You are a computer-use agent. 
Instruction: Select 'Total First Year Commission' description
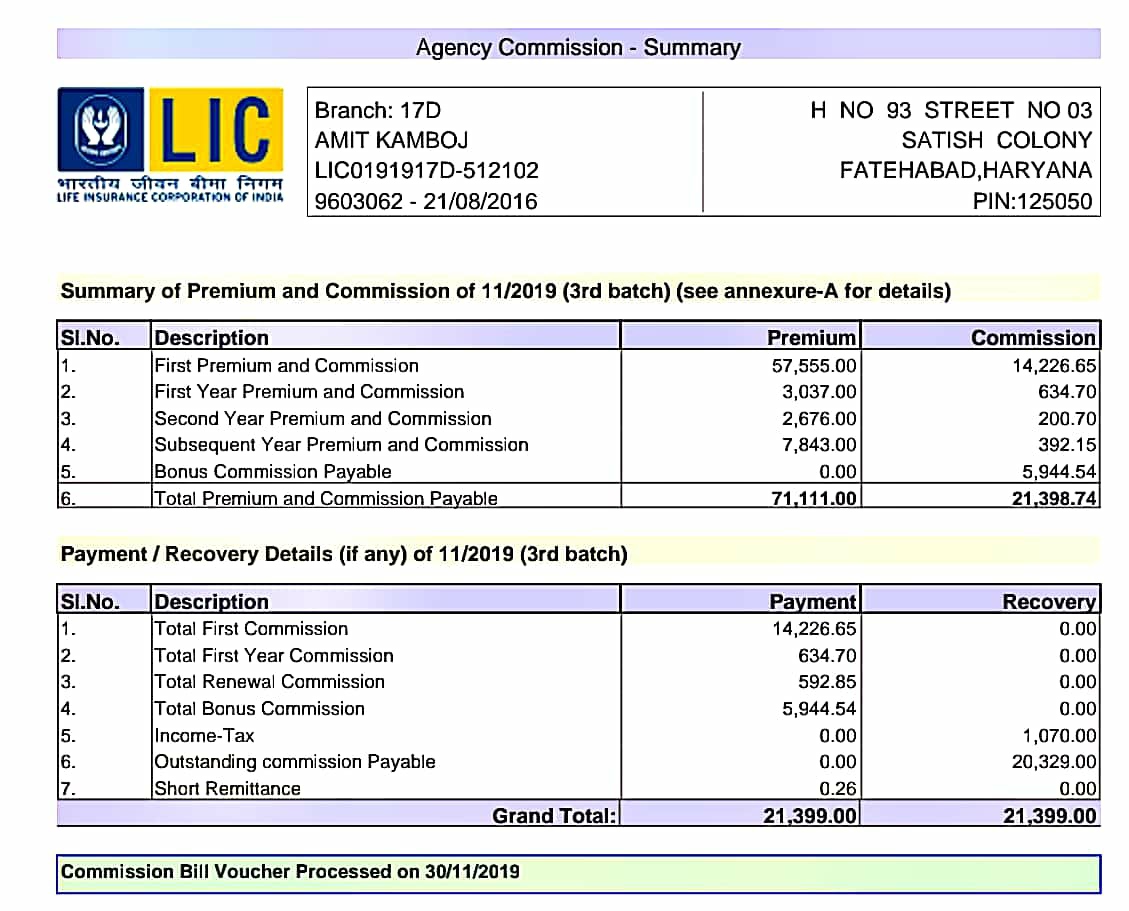(274, 655)
